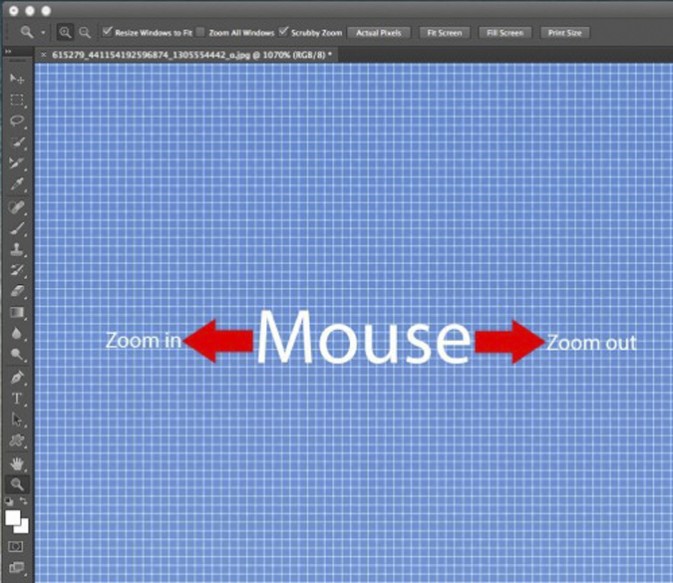673x583 pixels.
Task: Enable Zoom All Windows checkbox
Action: (x=201, y=33)
